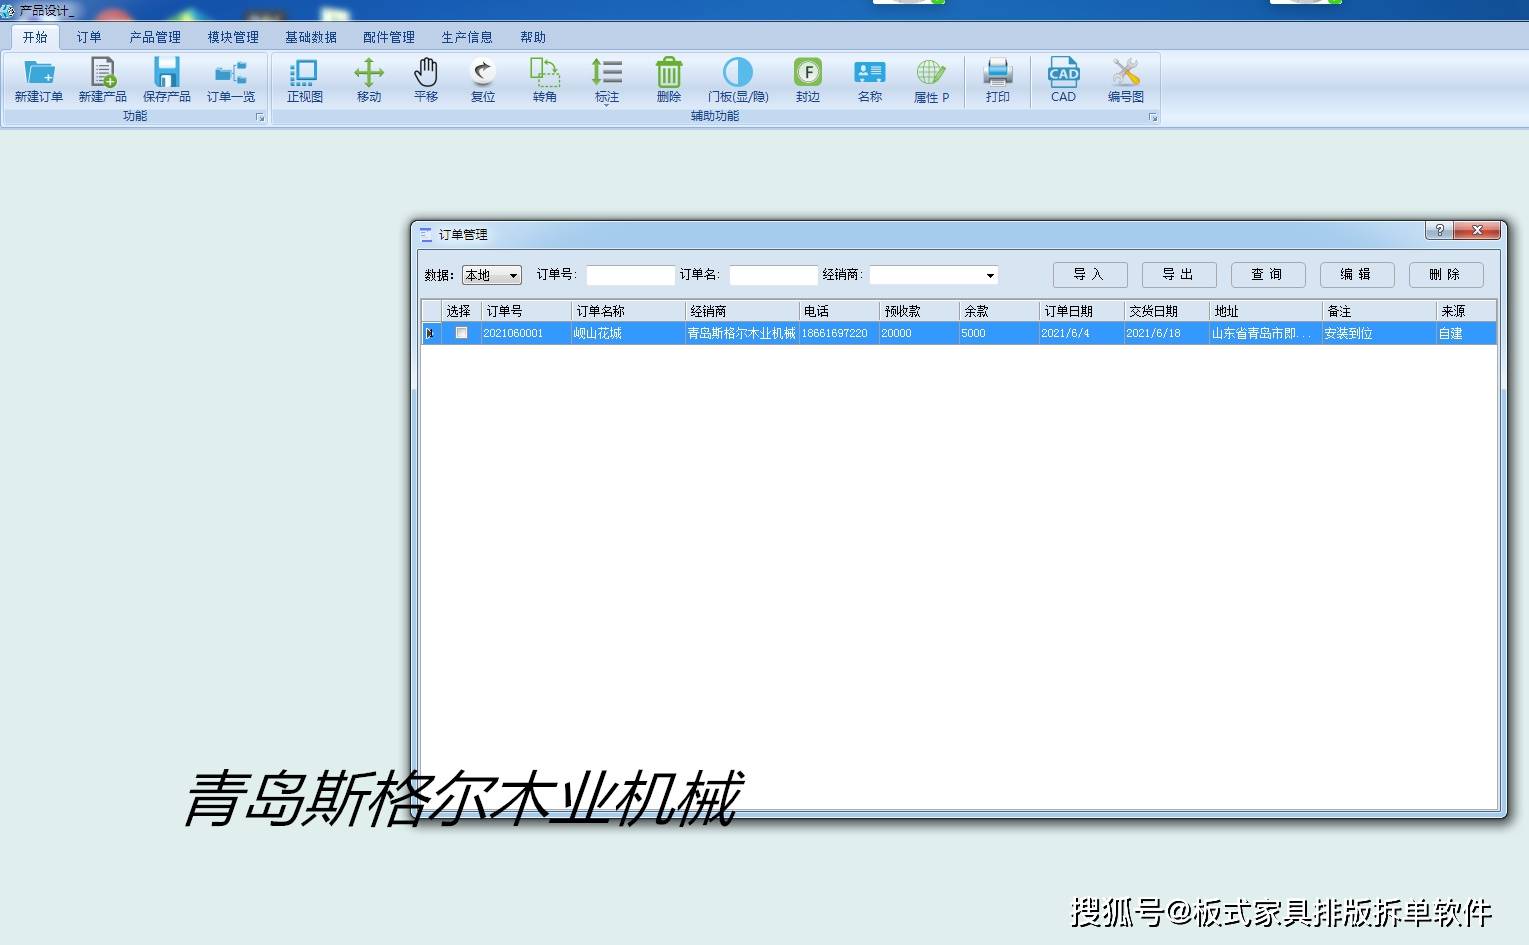Viewport: 1529px width, 945px height.
Task: Click the 删除 trash icon in ribbon
Action: click(669, 80)
